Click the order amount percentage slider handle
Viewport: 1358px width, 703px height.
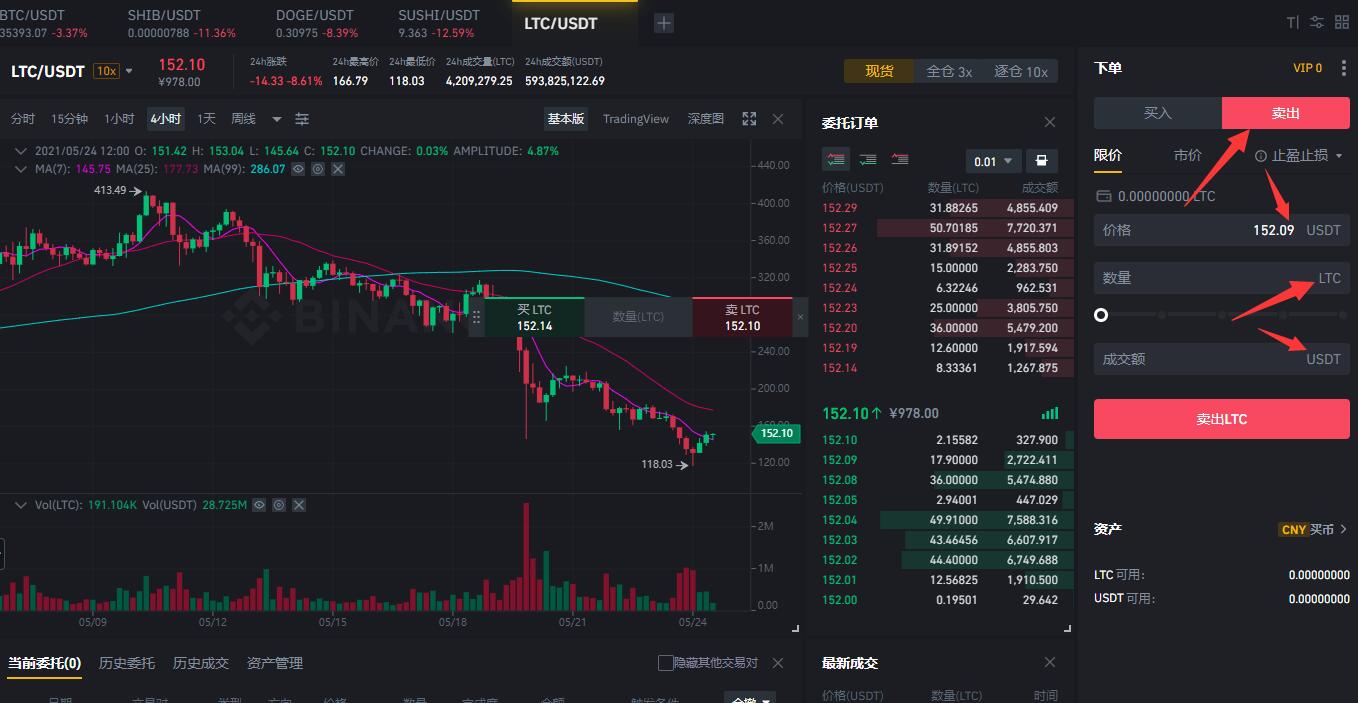(1101, 315)
